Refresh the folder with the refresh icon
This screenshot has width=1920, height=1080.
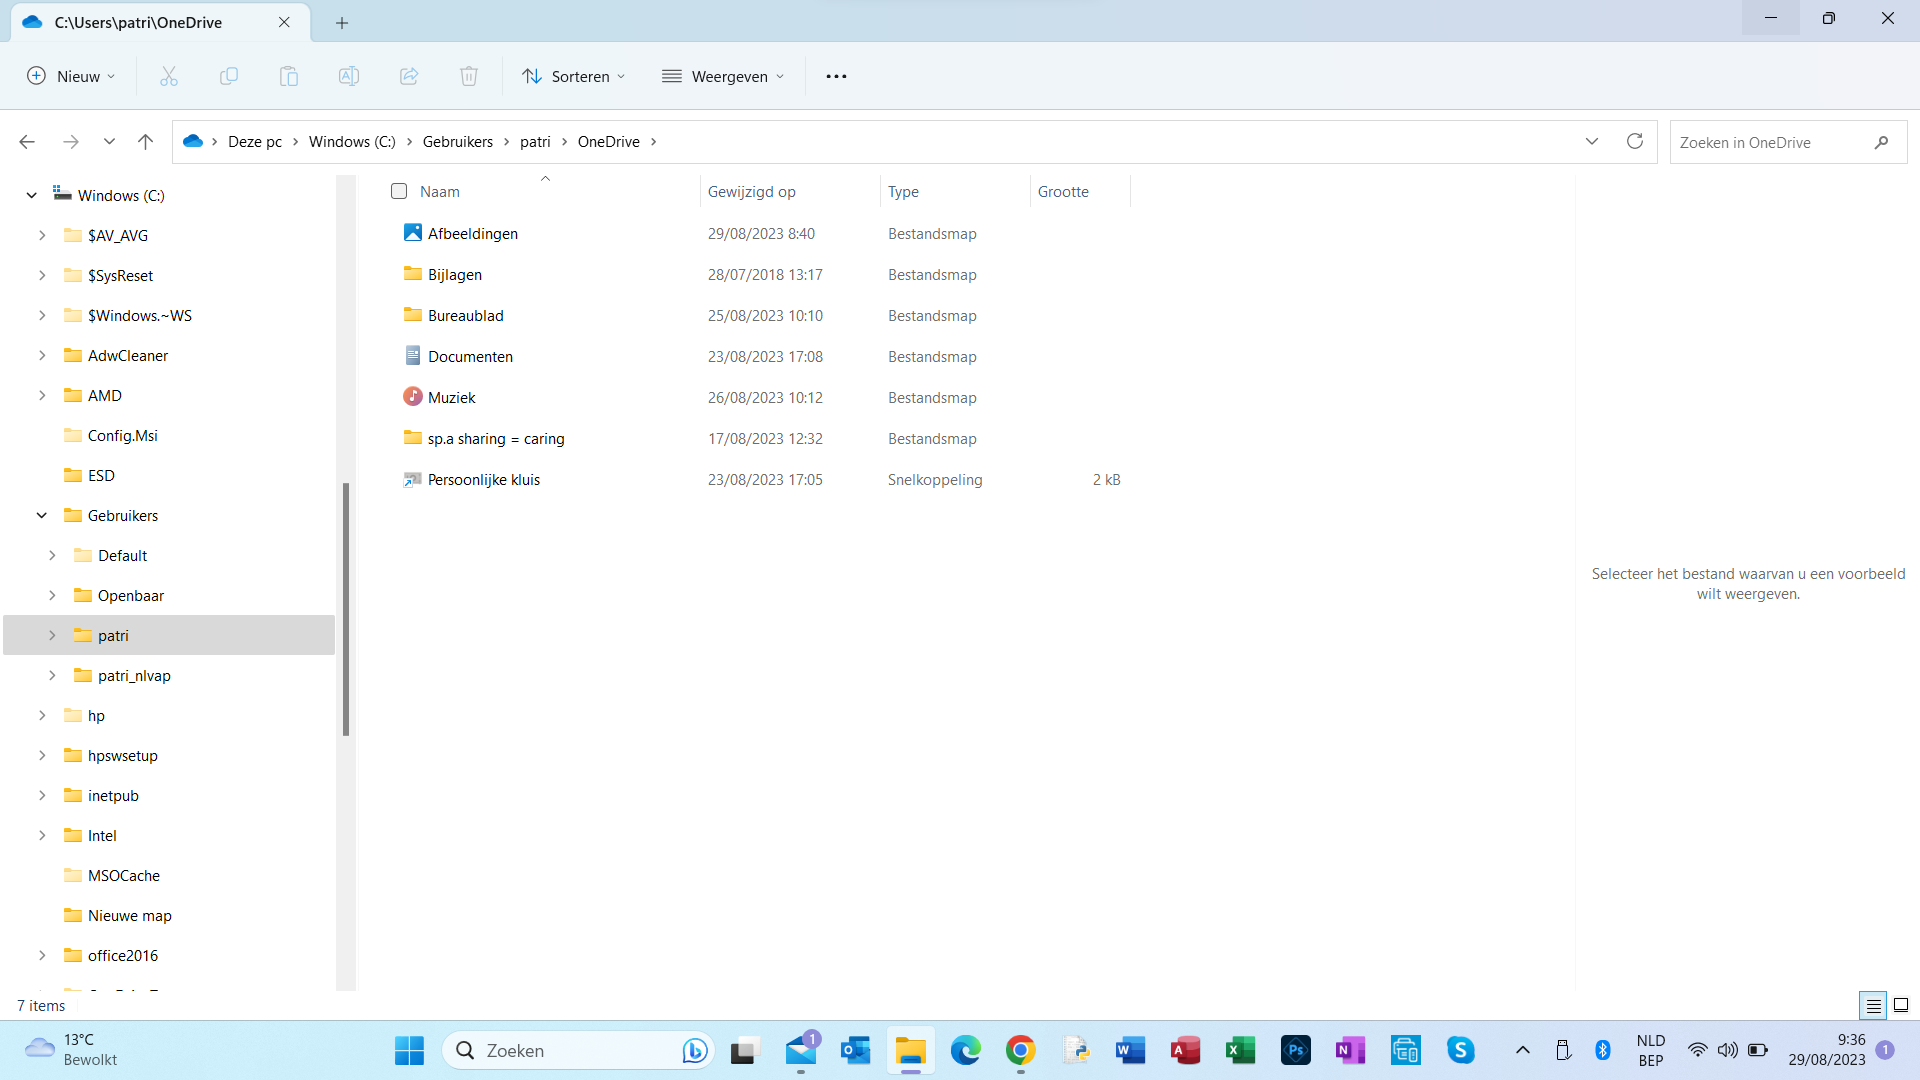1635,141
